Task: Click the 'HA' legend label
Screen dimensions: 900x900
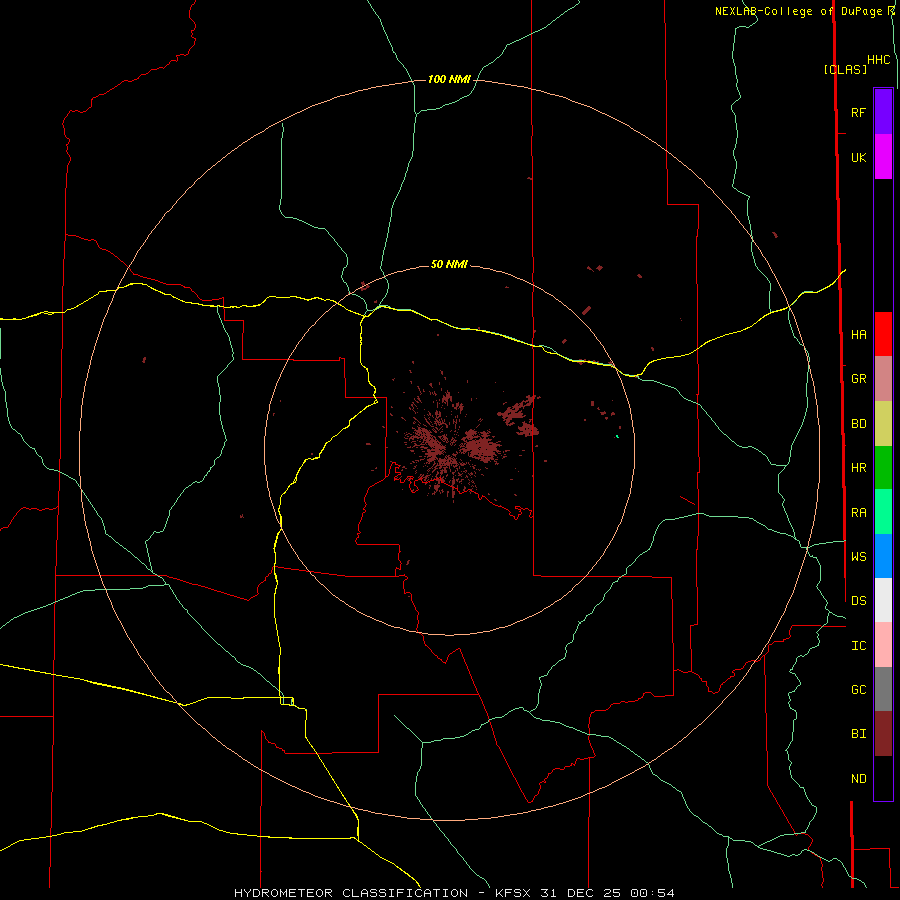Action: pos(859,335)
